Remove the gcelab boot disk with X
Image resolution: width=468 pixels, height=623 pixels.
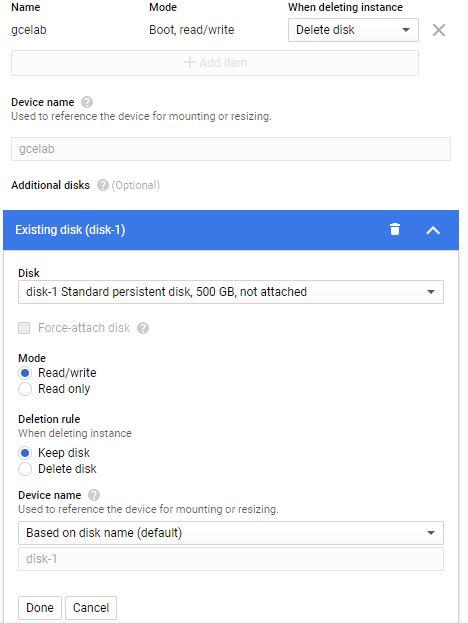click(439, 30)
